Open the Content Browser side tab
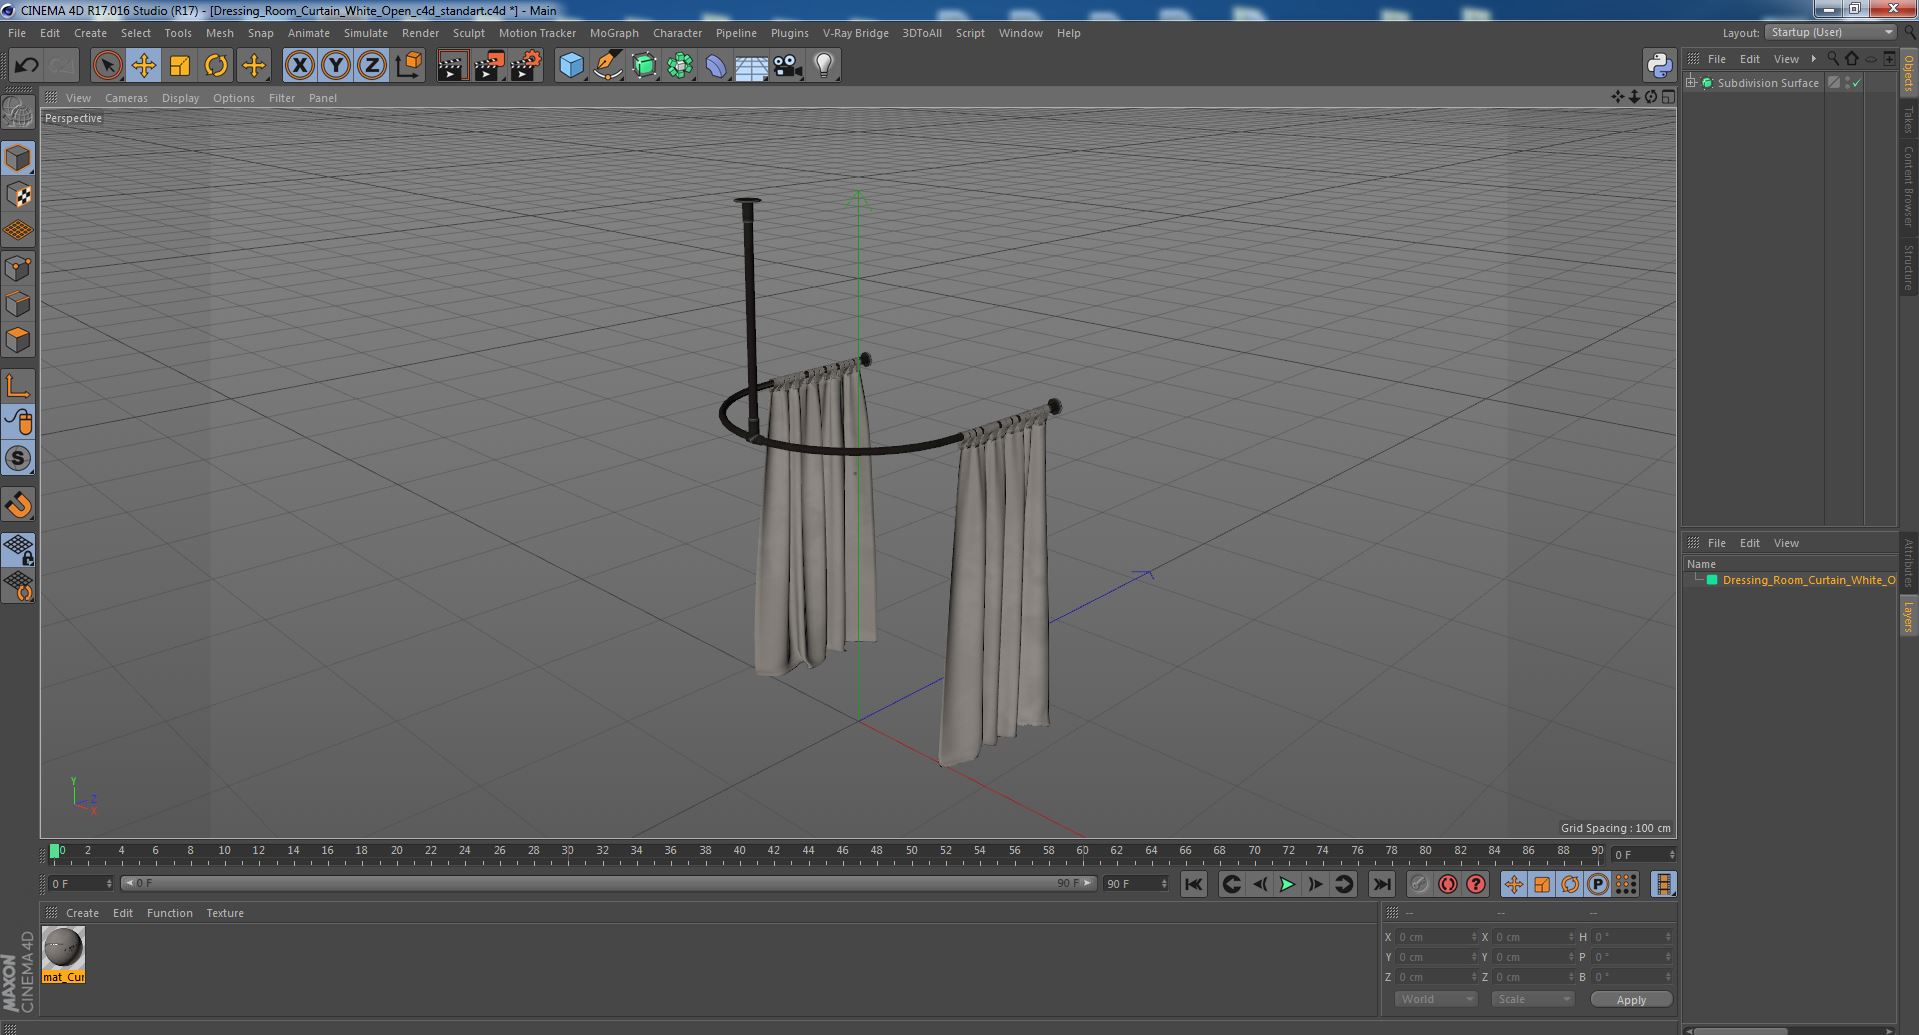Screen dimensions: 1919x1035 click(x=1909, y=186)
